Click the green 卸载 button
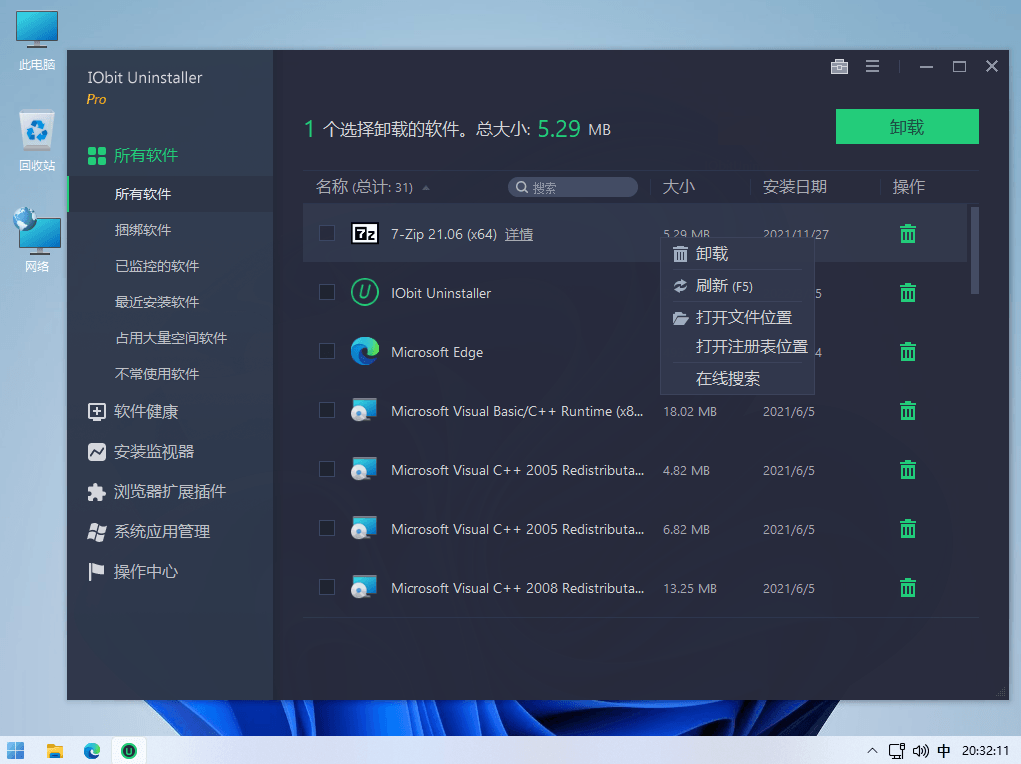Screen dimensions: 1021x764 point(907,126)
